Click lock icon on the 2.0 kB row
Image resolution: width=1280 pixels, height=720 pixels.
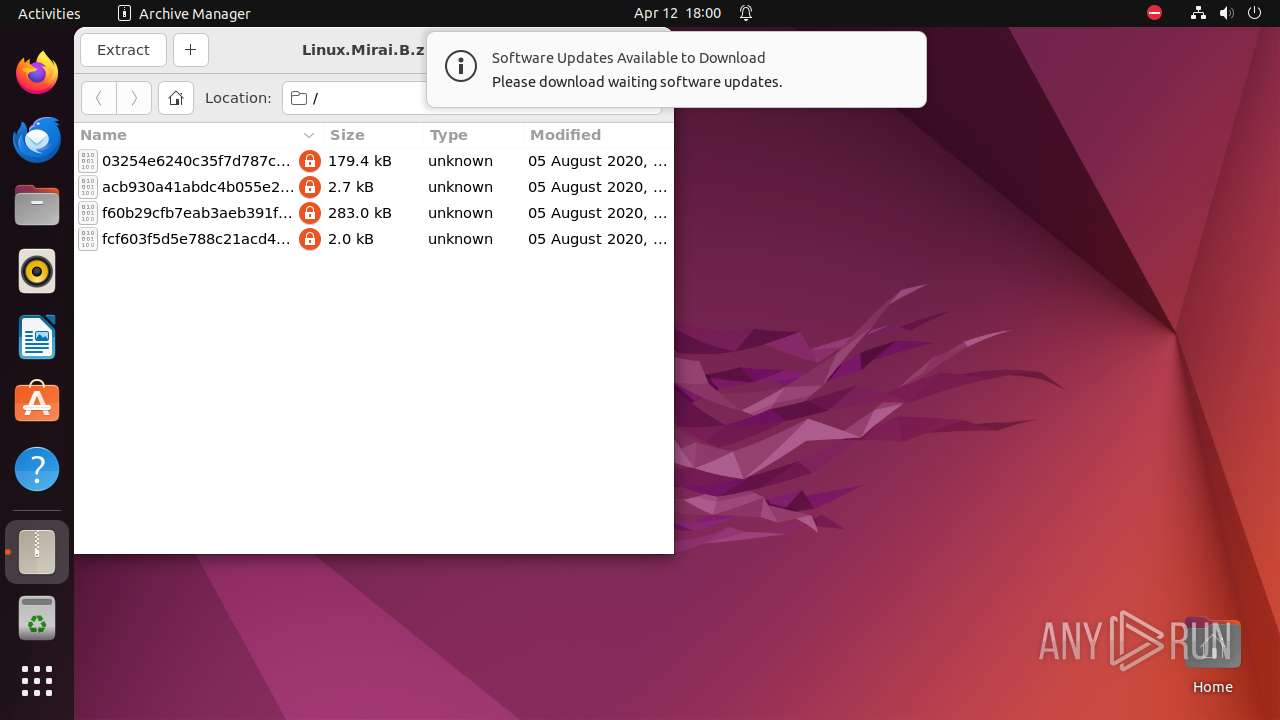(x=310, y=239)
